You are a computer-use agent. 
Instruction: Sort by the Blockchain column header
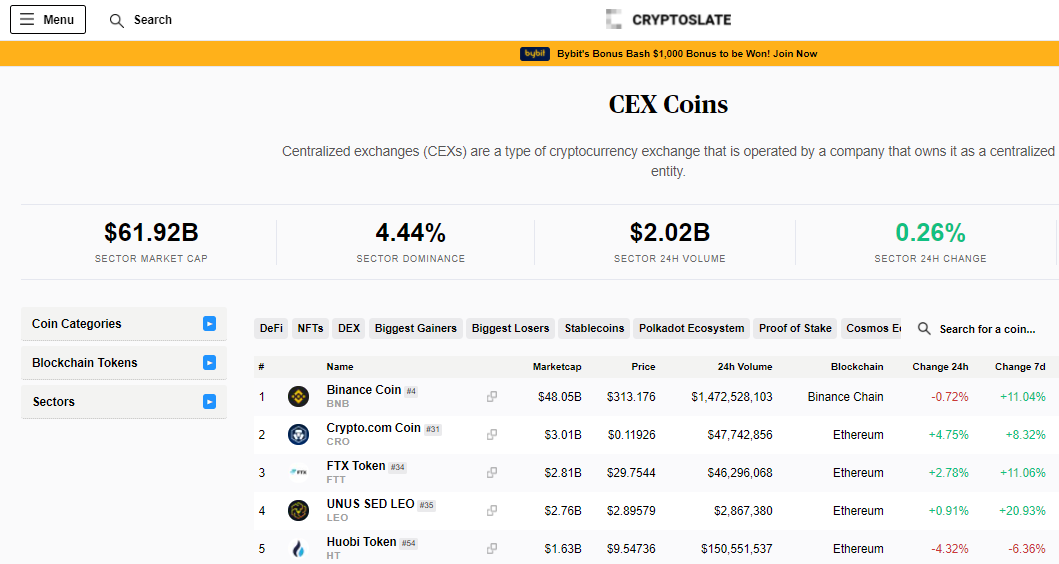coord(857,367)
